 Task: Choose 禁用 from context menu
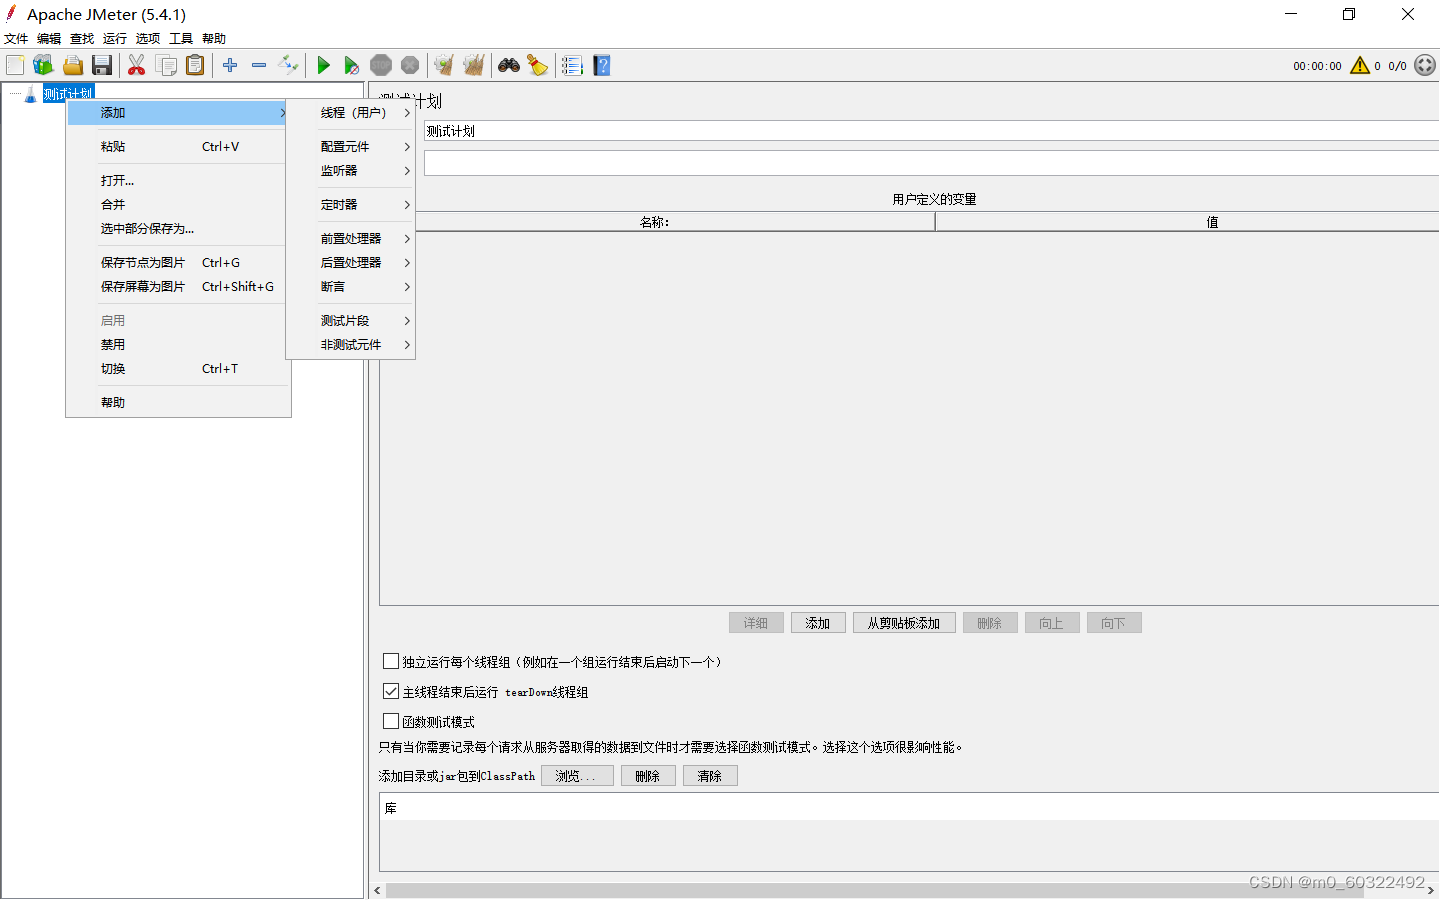pos(177,345)
